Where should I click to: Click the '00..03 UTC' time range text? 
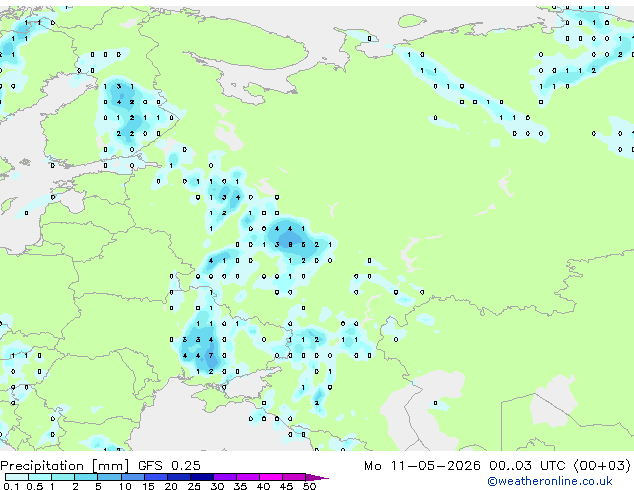pyautogui.click(x=526, y=466)
